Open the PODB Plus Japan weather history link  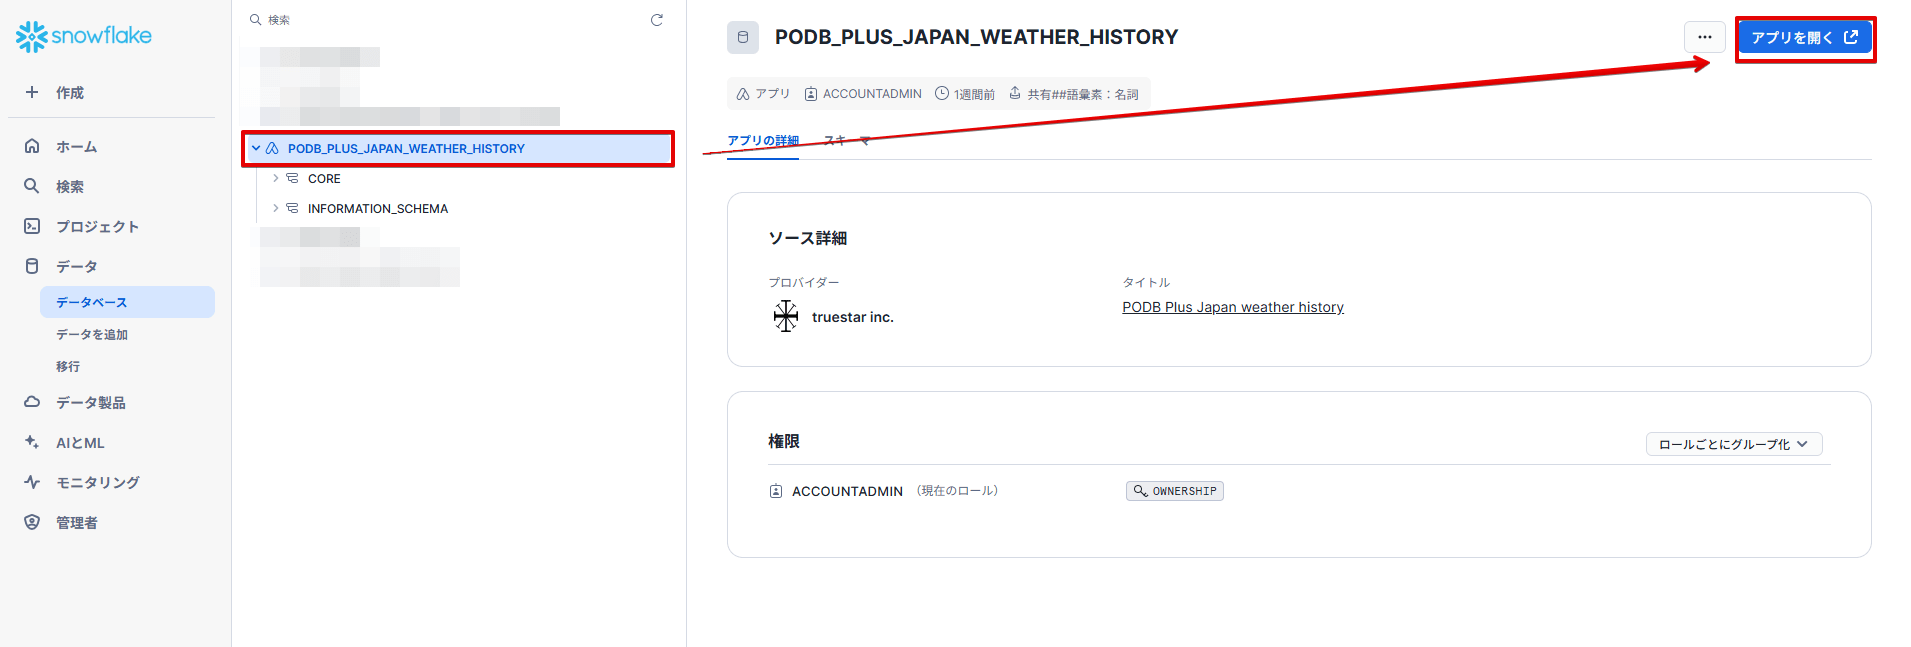point(1233,307)
